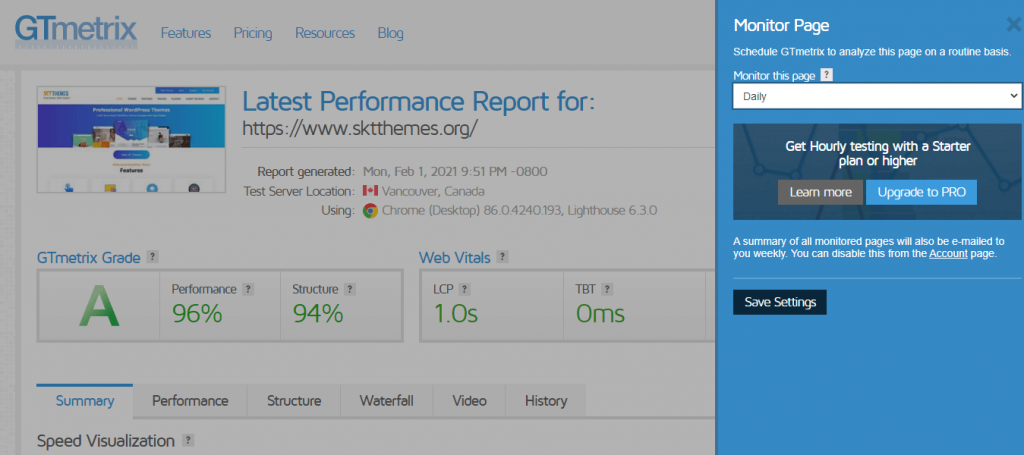The image size is (1024, 455).
Task: Click help icon next to Performance score
Action: [x=248, y=289]
